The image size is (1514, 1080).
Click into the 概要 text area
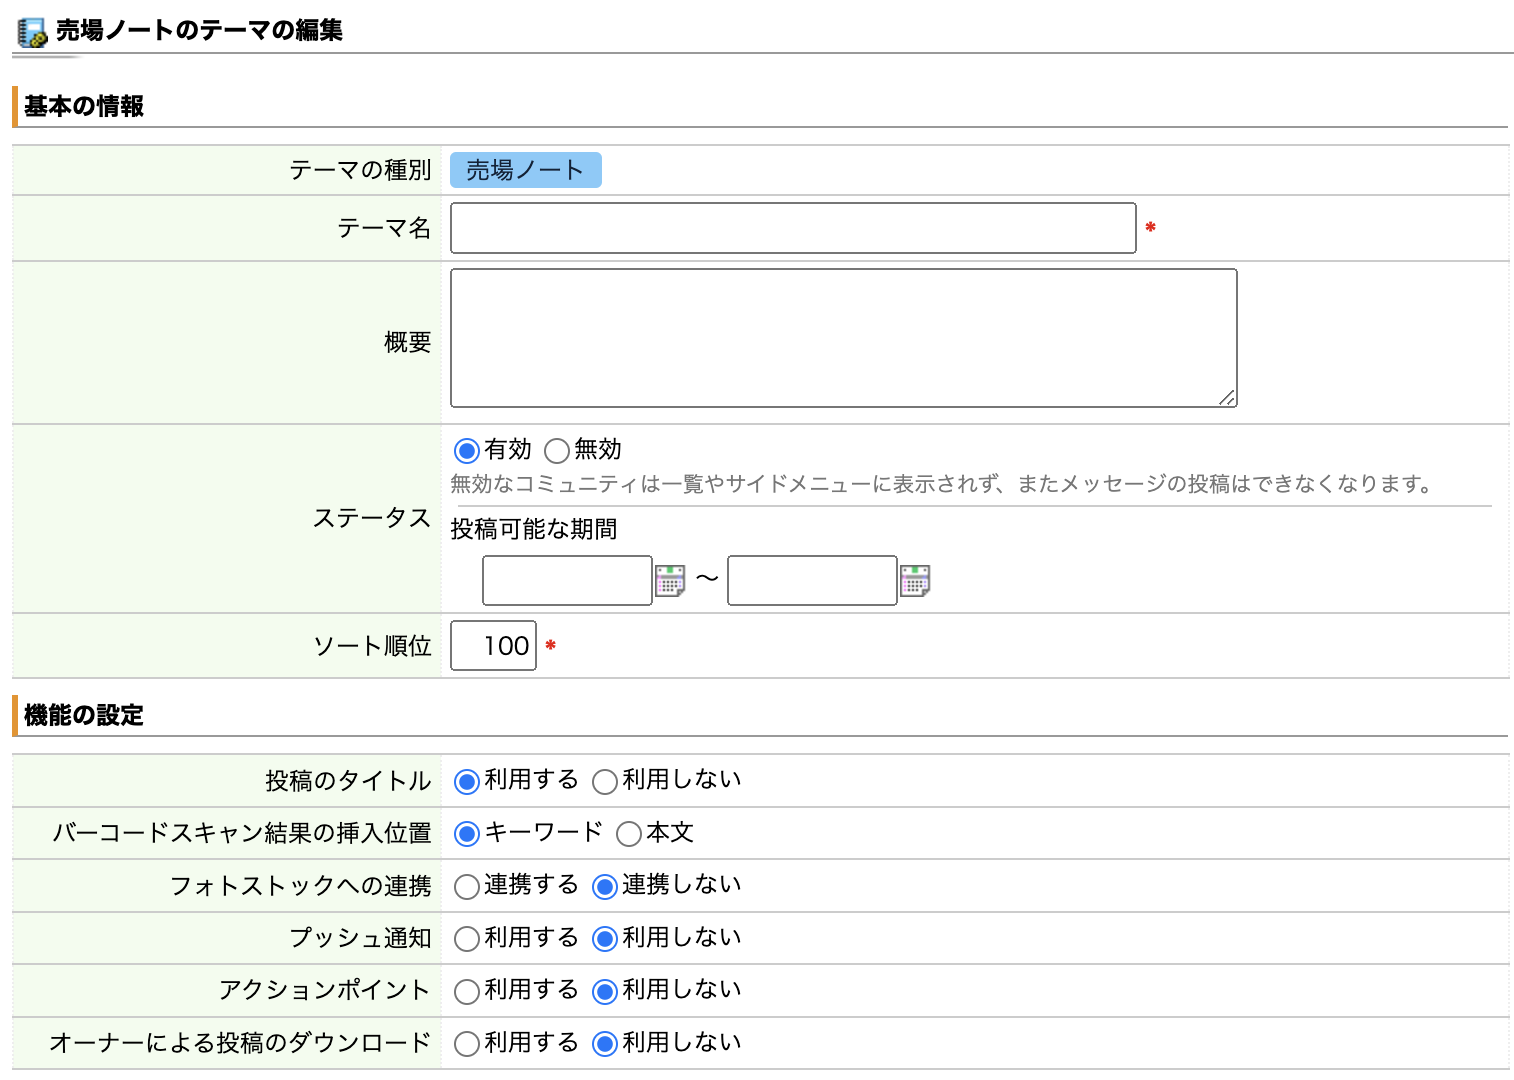[844, 338]
